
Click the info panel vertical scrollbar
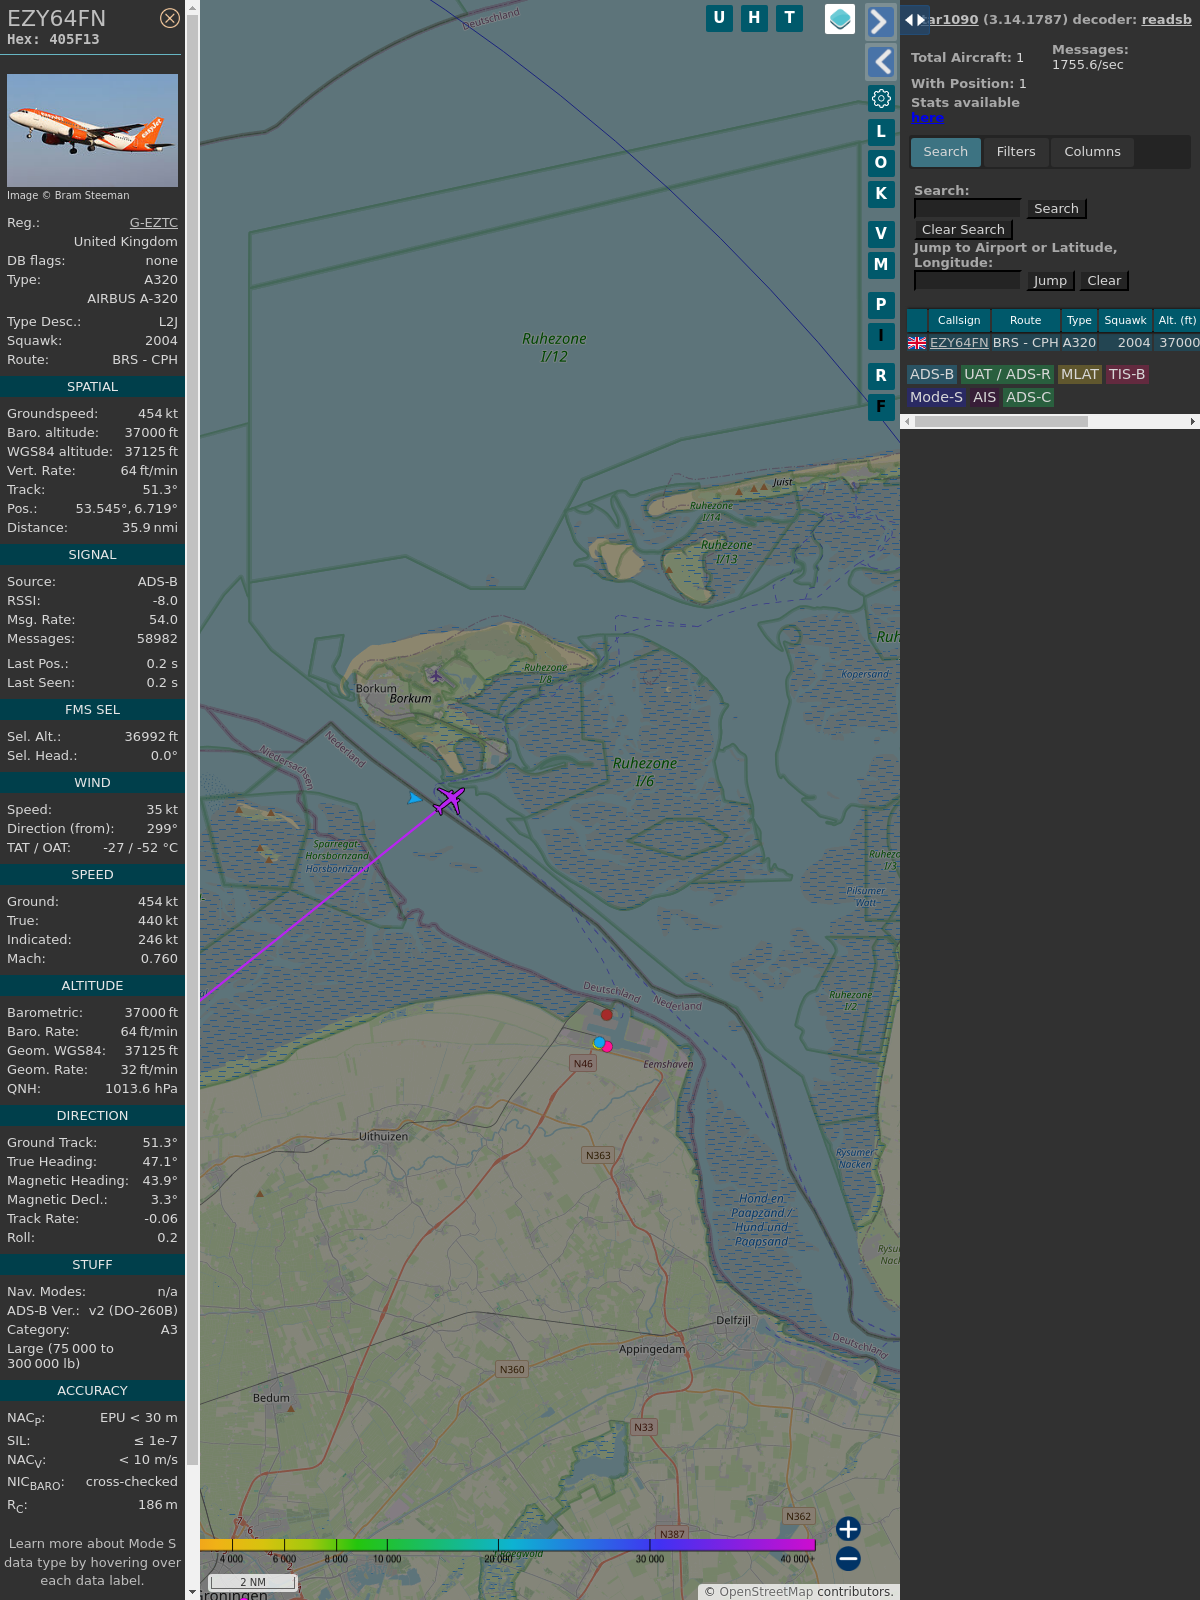point(192,740)
